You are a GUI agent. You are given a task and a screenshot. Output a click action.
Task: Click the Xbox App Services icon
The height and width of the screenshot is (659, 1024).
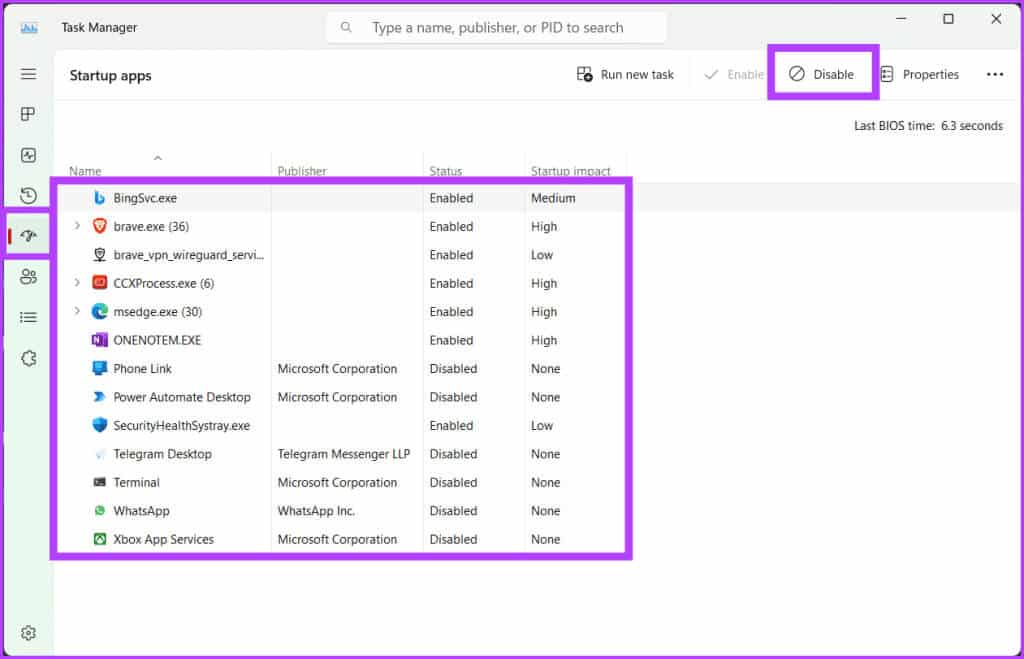click(99, 539)
